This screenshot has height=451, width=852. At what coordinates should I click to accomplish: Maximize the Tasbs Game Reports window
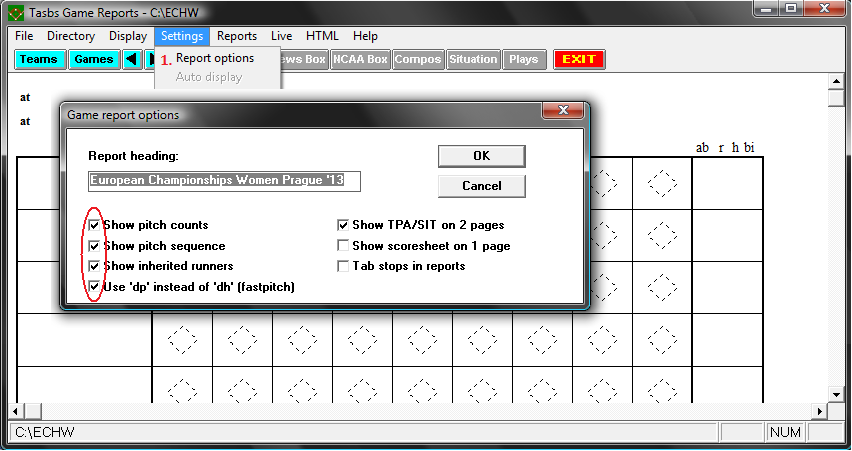pos(791,8)
